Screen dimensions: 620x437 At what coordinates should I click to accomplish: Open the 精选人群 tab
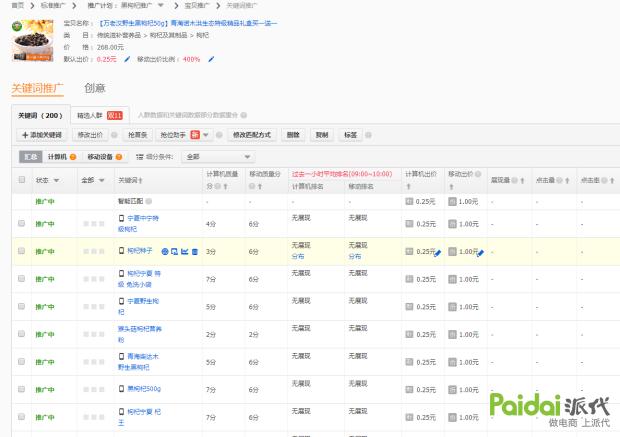point(100,115)
